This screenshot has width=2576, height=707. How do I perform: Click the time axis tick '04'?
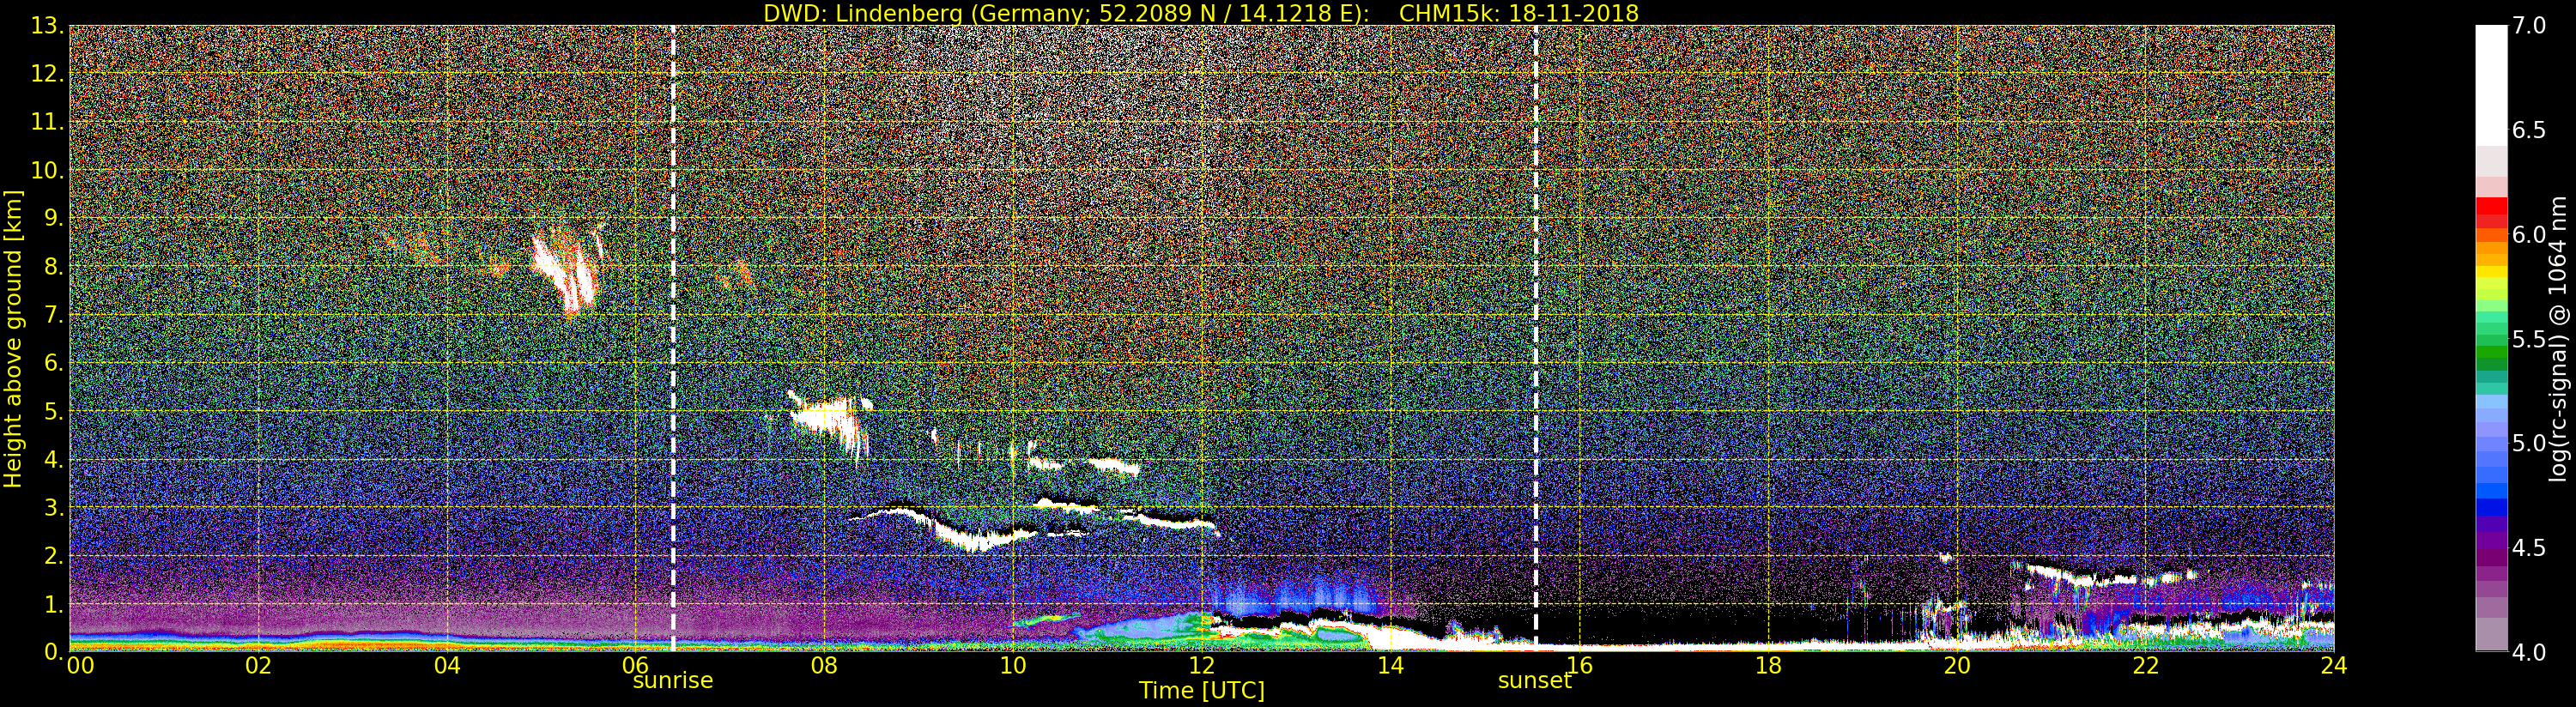[447, 665]
